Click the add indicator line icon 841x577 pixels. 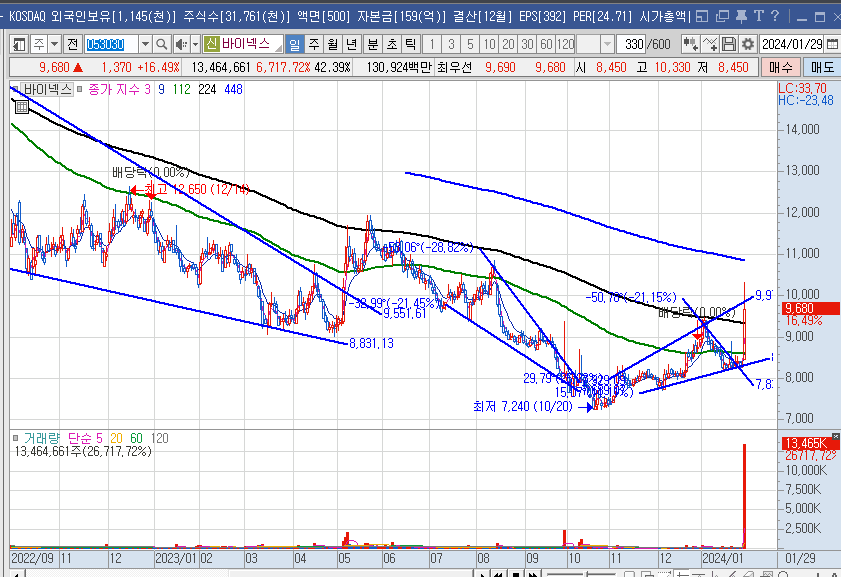pyautogui.click(x=710, y=44)
